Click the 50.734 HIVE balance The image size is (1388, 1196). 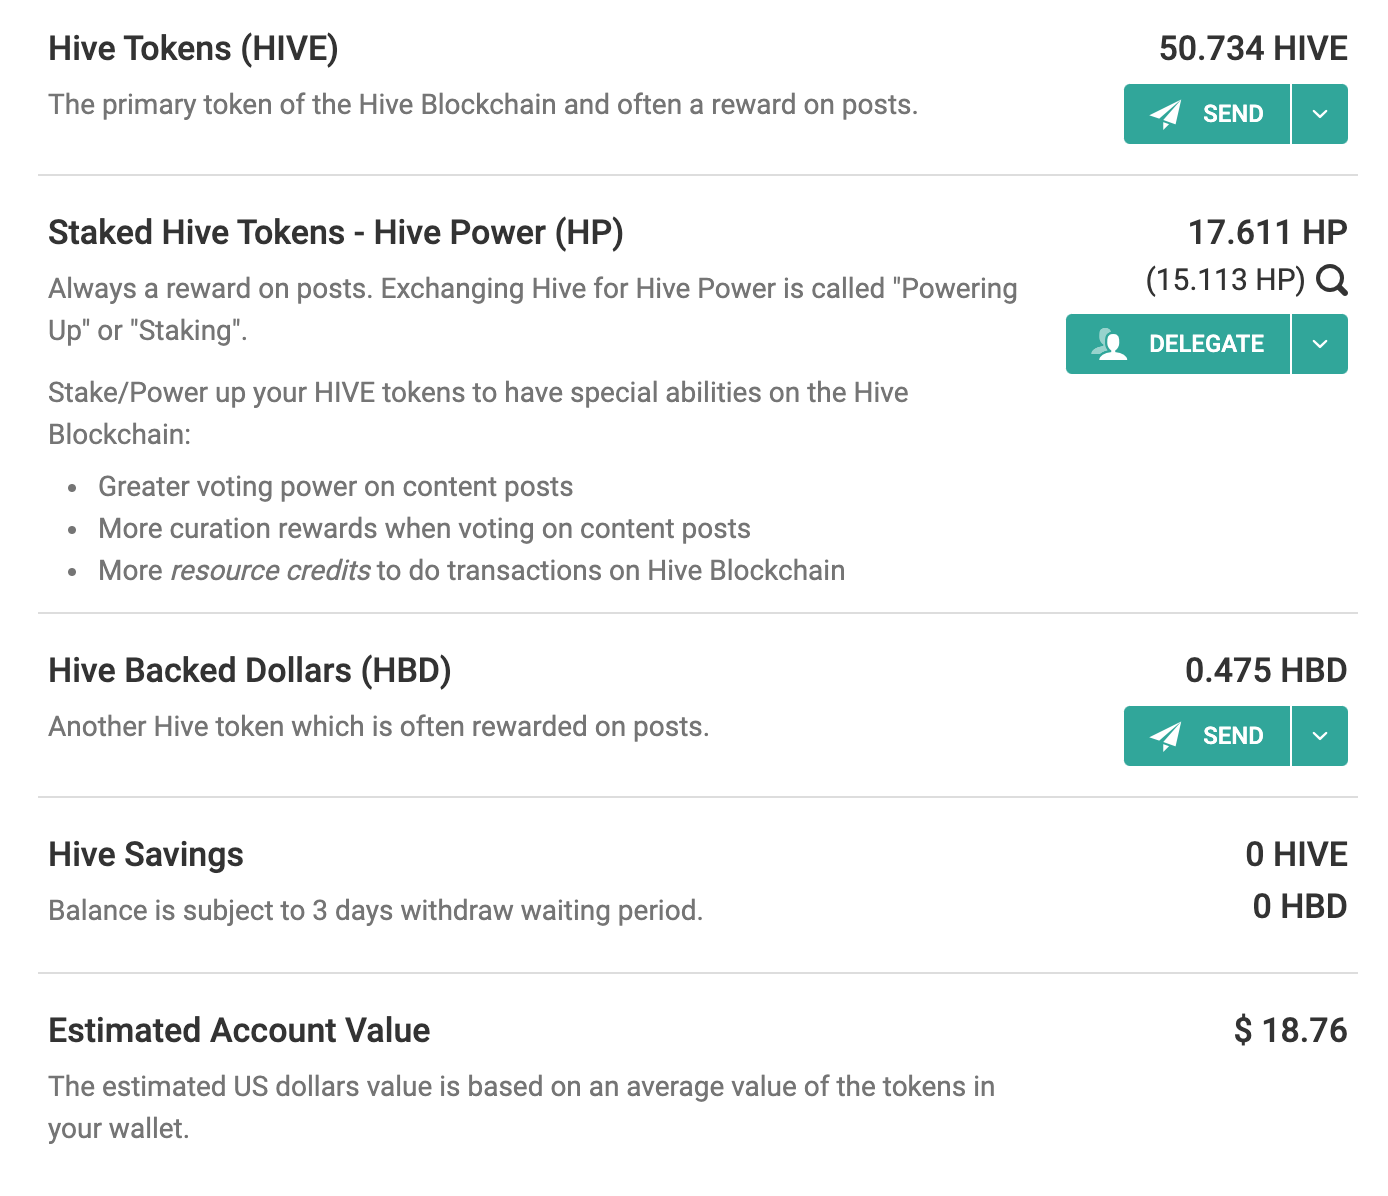click(1253, 48)
